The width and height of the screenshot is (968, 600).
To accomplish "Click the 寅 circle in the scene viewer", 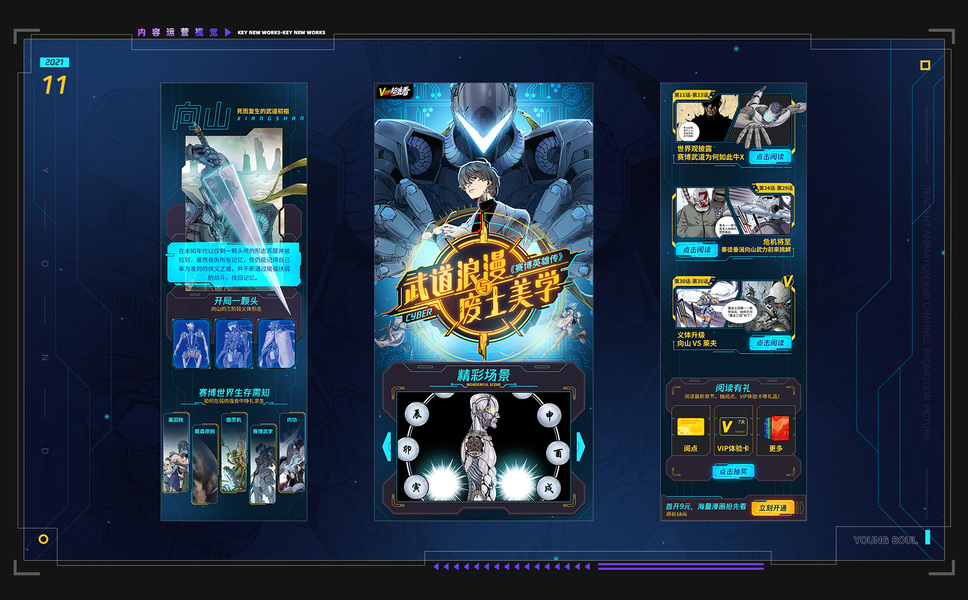I will point(415,486).
